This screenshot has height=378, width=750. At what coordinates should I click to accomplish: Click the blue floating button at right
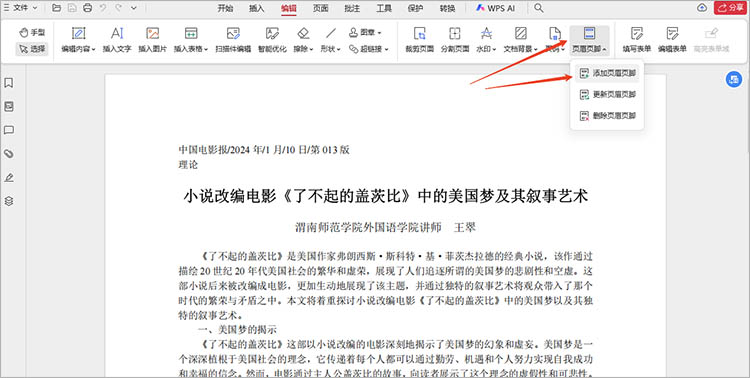[x=734, y=79]
